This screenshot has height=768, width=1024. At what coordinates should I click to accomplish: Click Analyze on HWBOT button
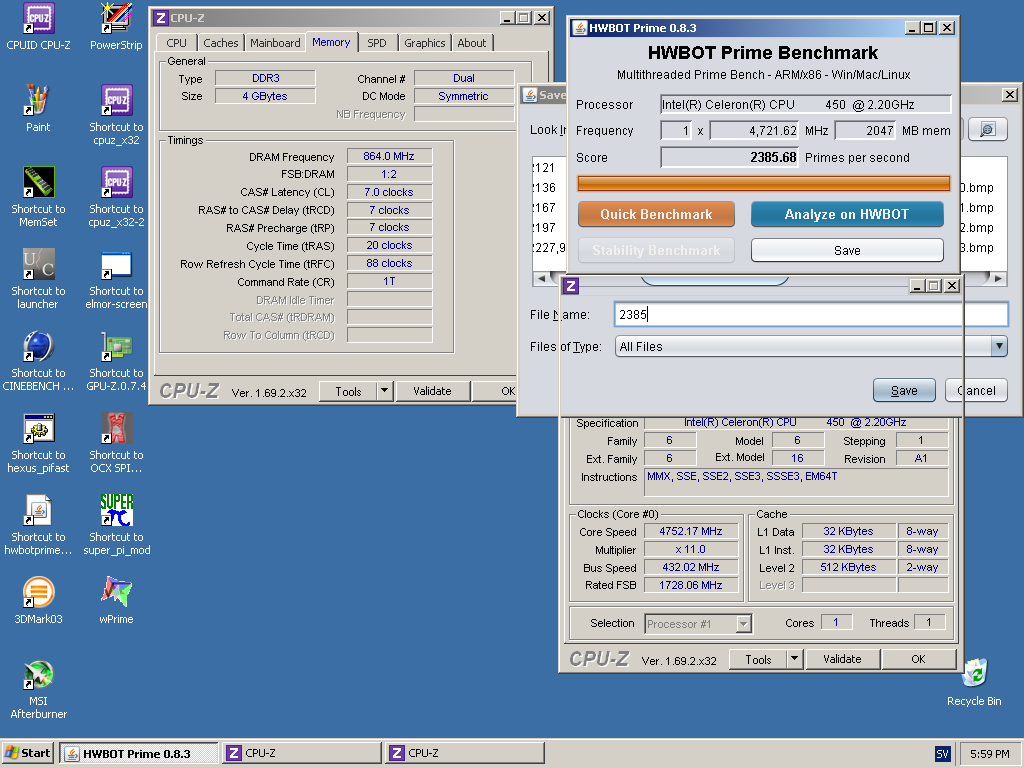846,214
